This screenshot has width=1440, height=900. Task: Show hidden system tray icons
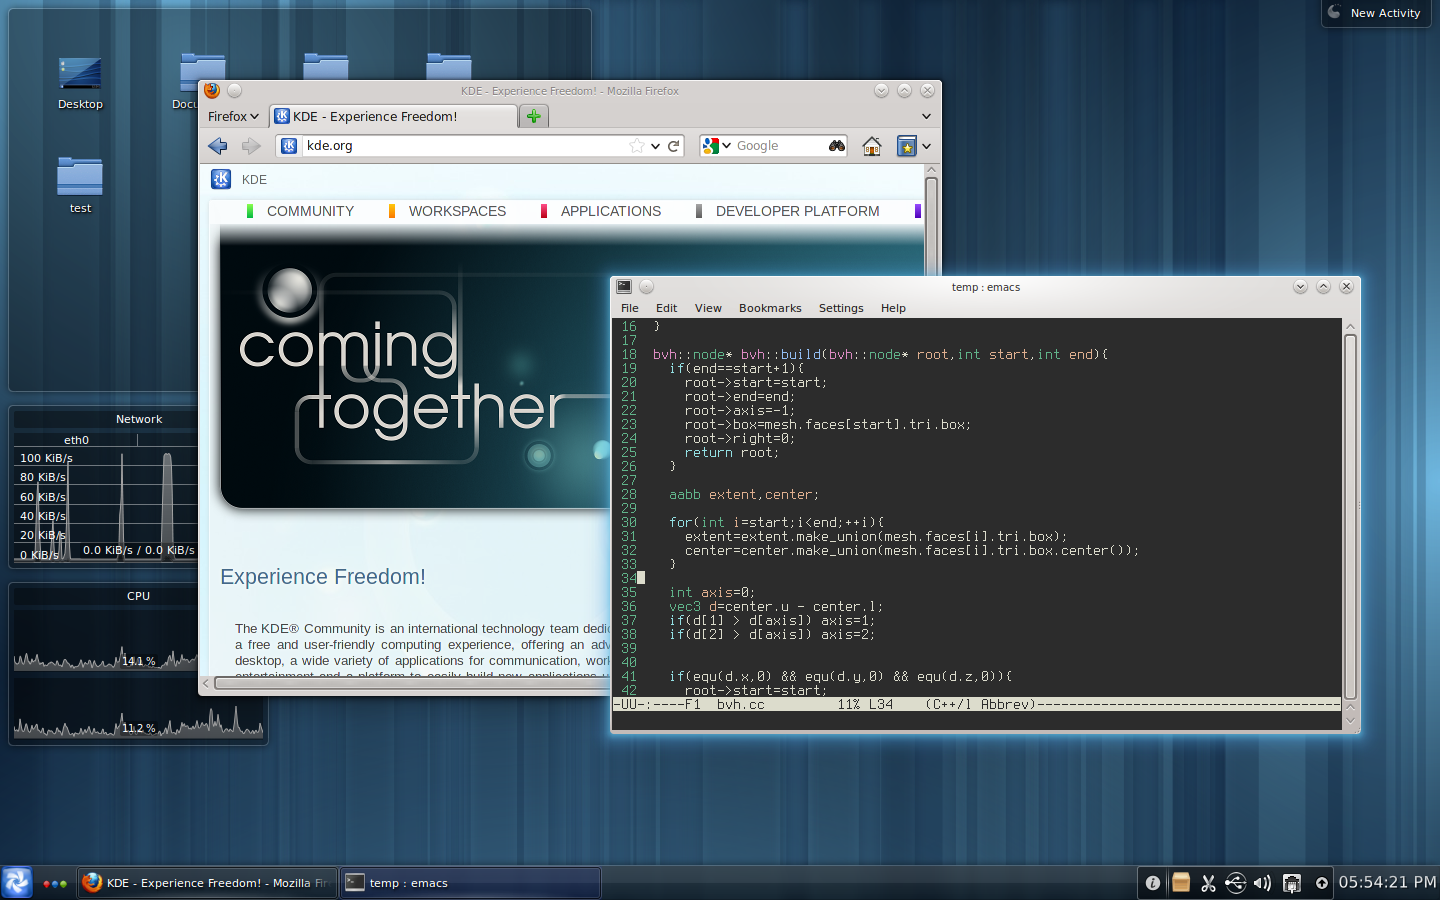[1322, 883]
